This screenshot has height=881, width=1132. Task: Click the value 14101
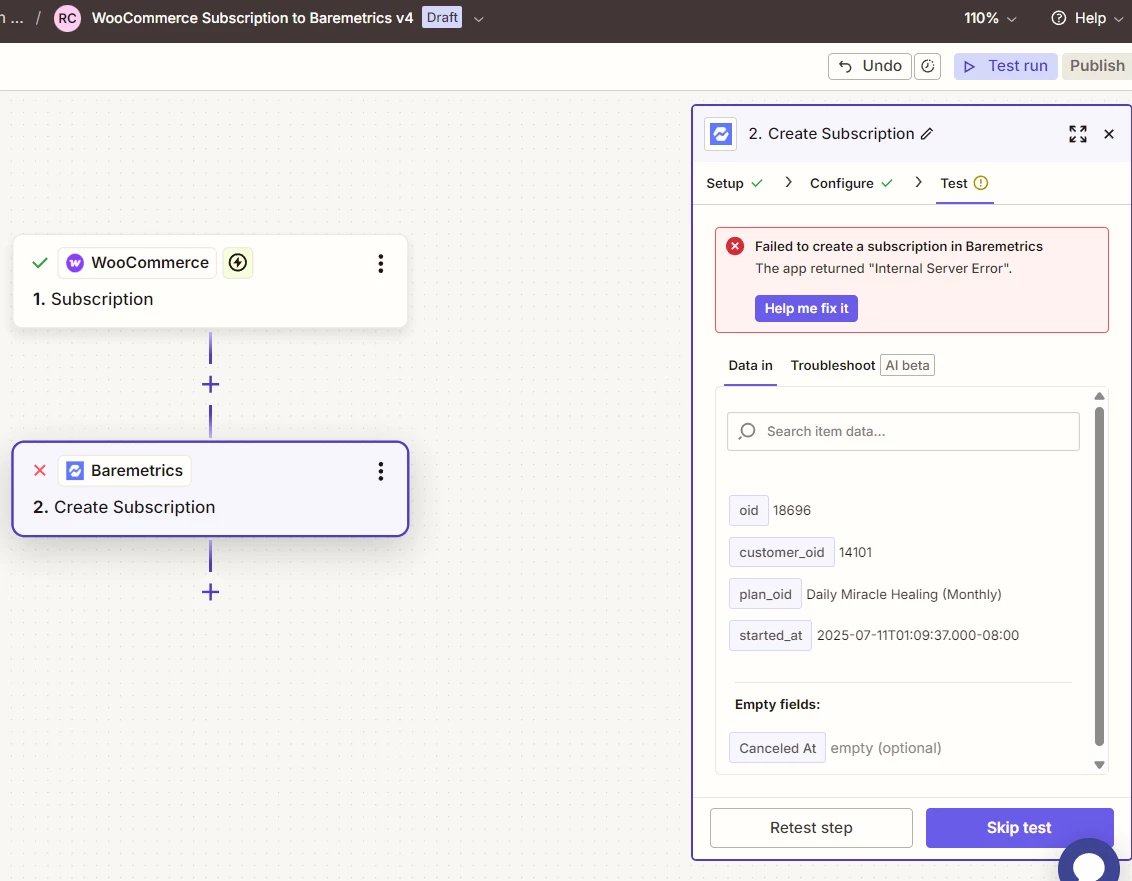855,552
